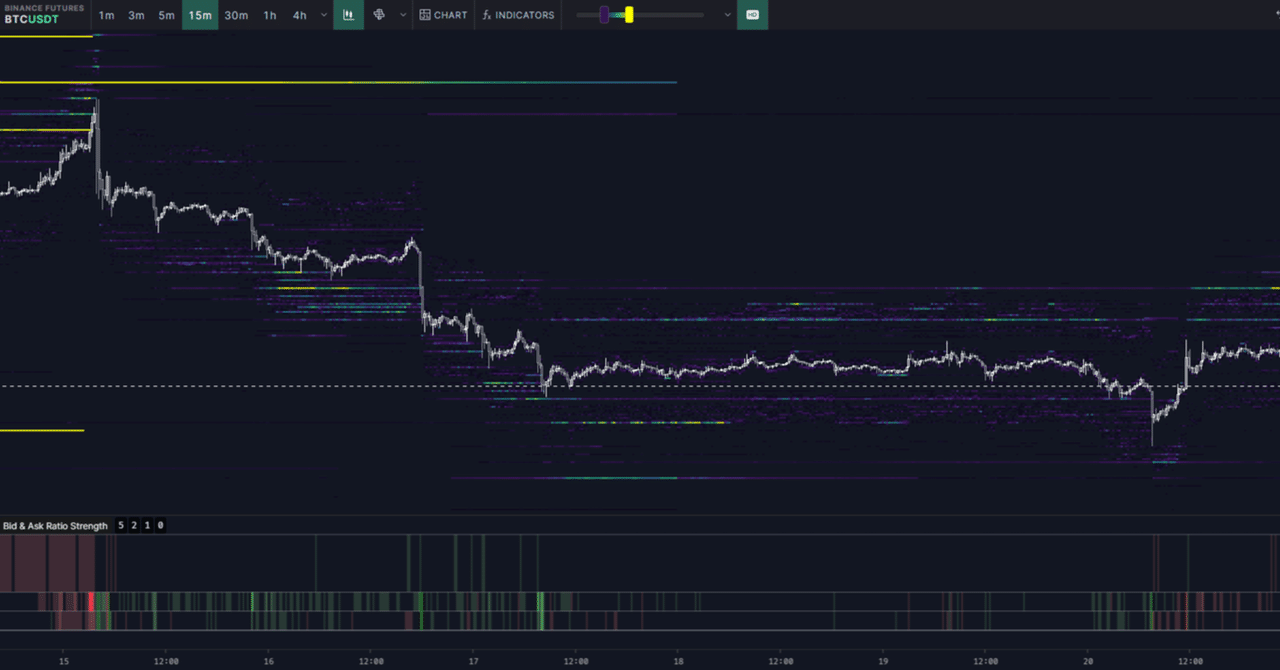The width and height of the screenshot is (1280, 670).
Task: Open the fx INDICATORS tool
Action: coord(517,15)
